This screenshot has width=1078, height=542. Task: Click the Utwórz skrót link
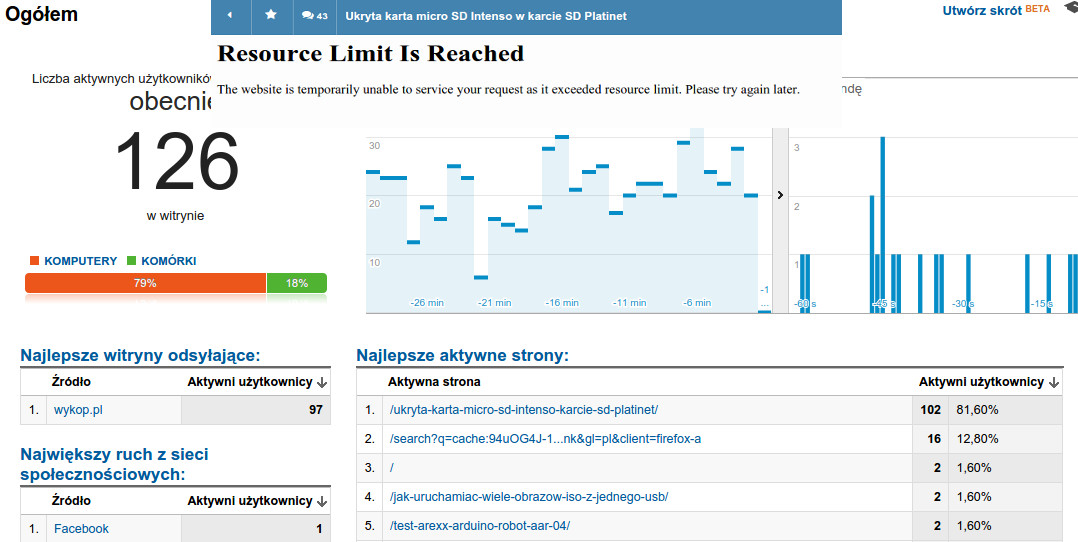point(982,11)
